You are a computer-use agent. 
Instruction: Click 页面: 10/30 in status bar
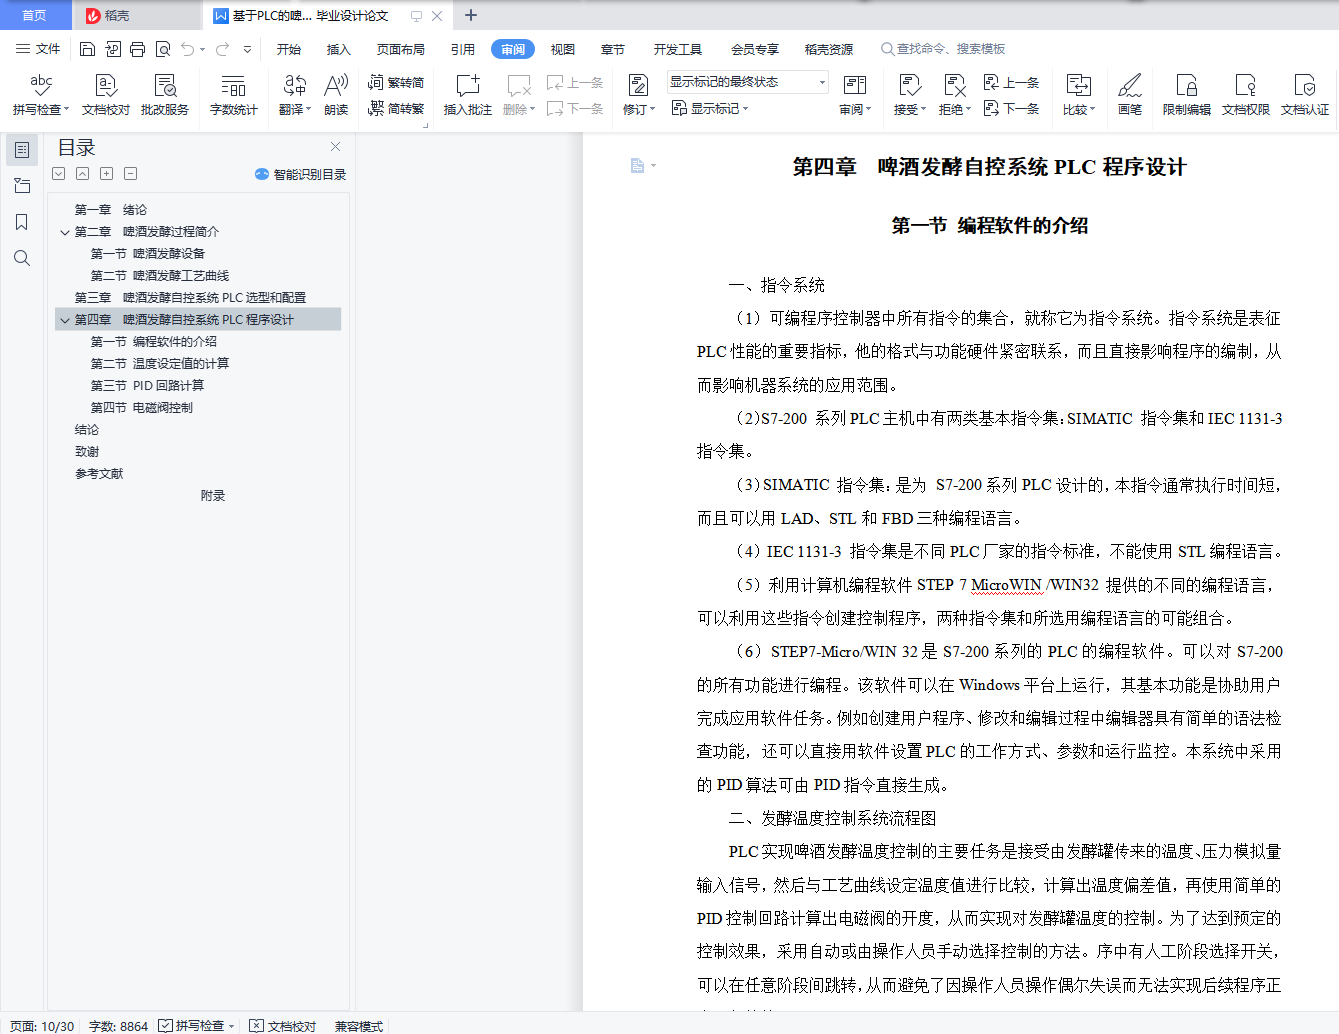[42, 1026]
